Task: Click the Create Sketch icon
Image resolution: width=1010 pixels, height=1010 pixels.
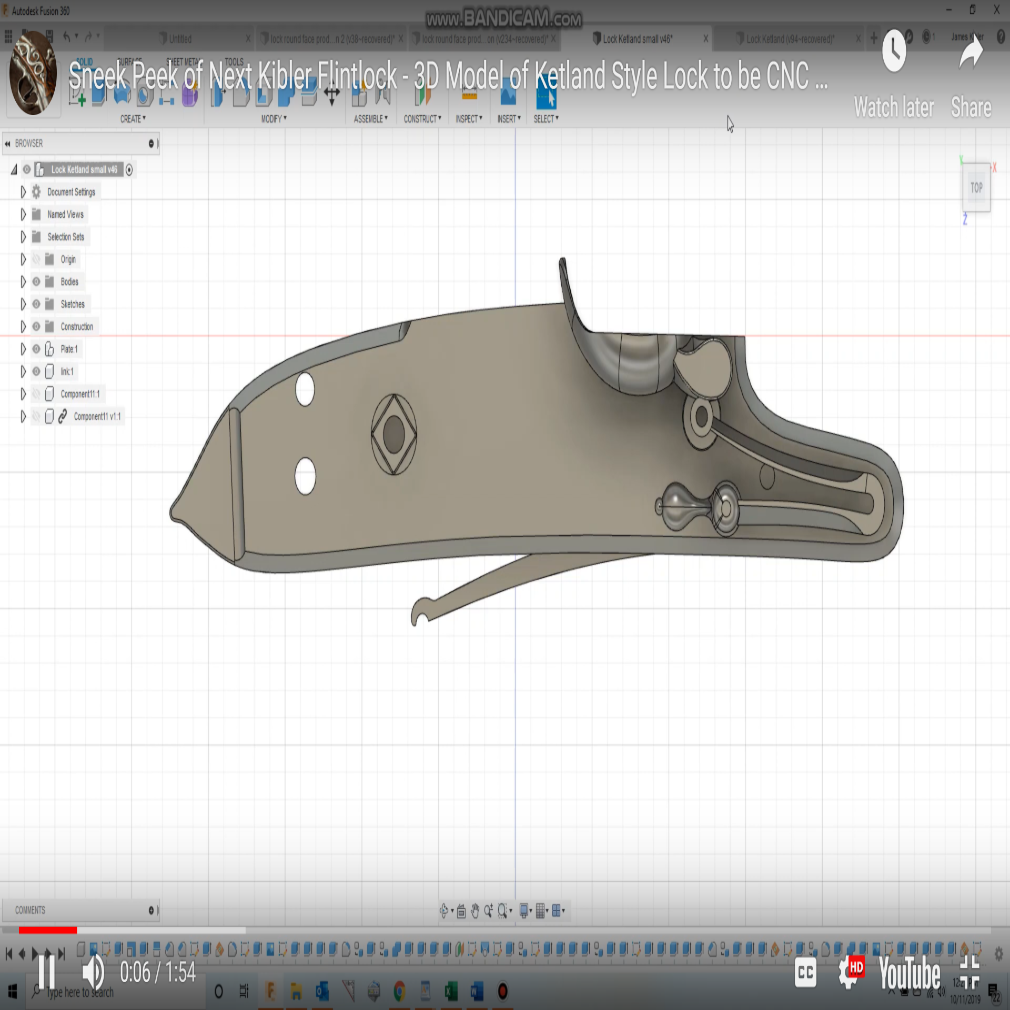Action: [x=77, y=97]
